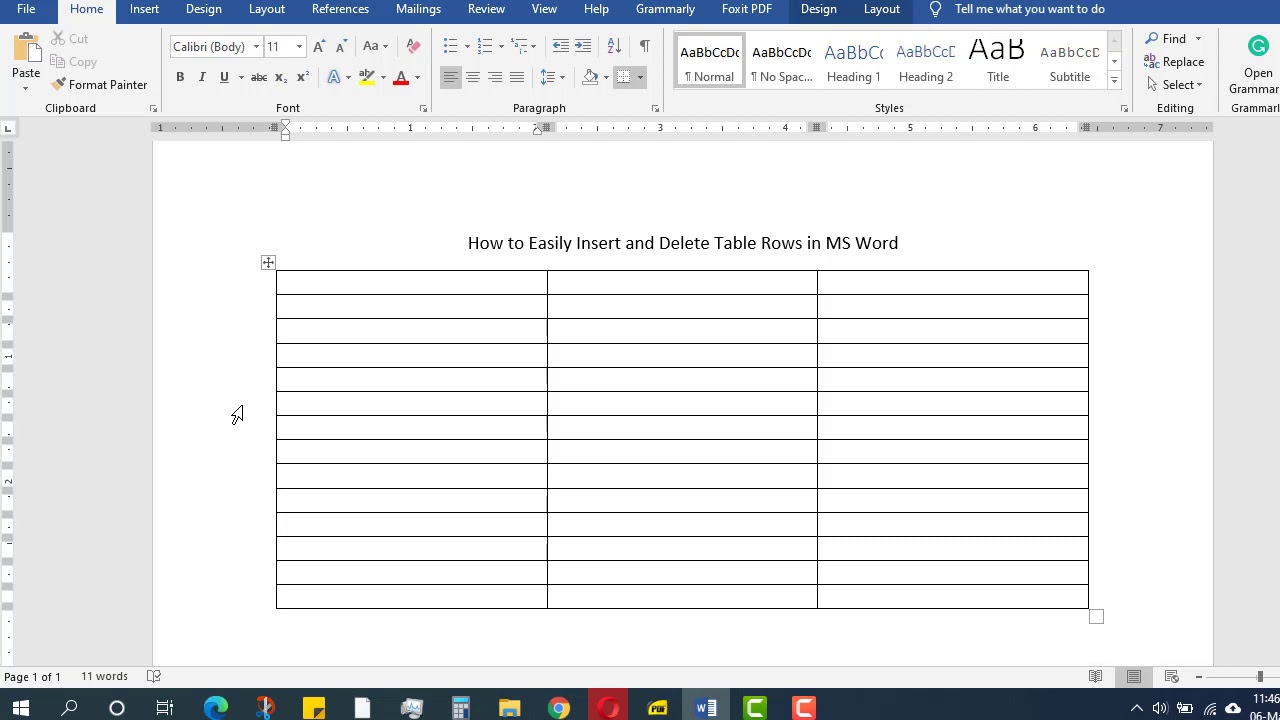1280x720 pixels.
Task: Click the Format Painter button
Action: pos(99,85)
